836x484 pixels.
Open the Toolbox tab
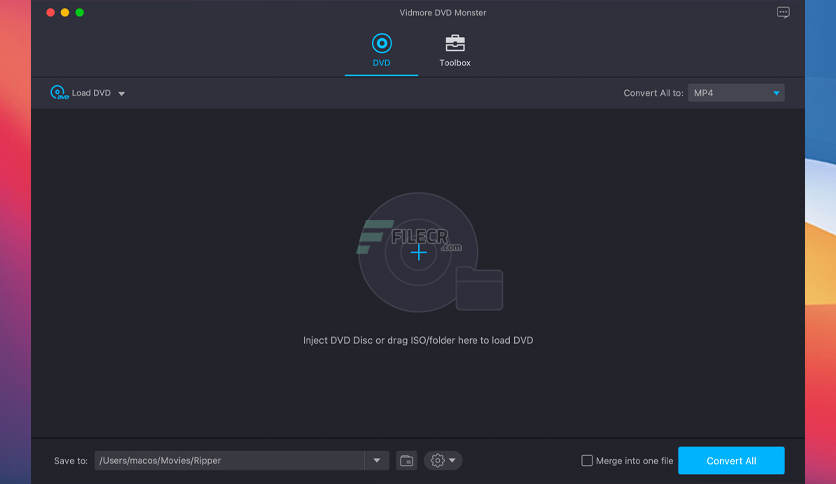455,51
